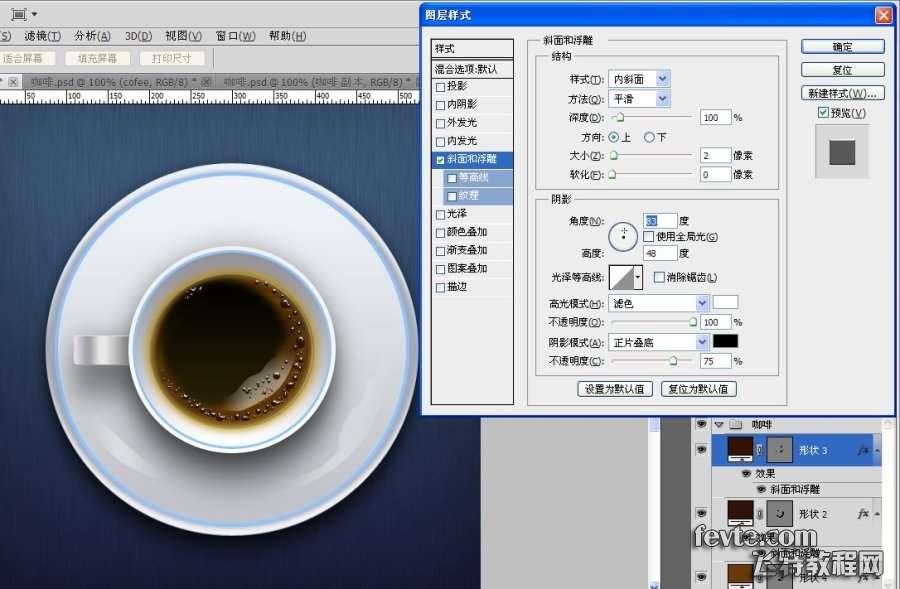Click the 咖啡 group folder icon

pos(735,425)
